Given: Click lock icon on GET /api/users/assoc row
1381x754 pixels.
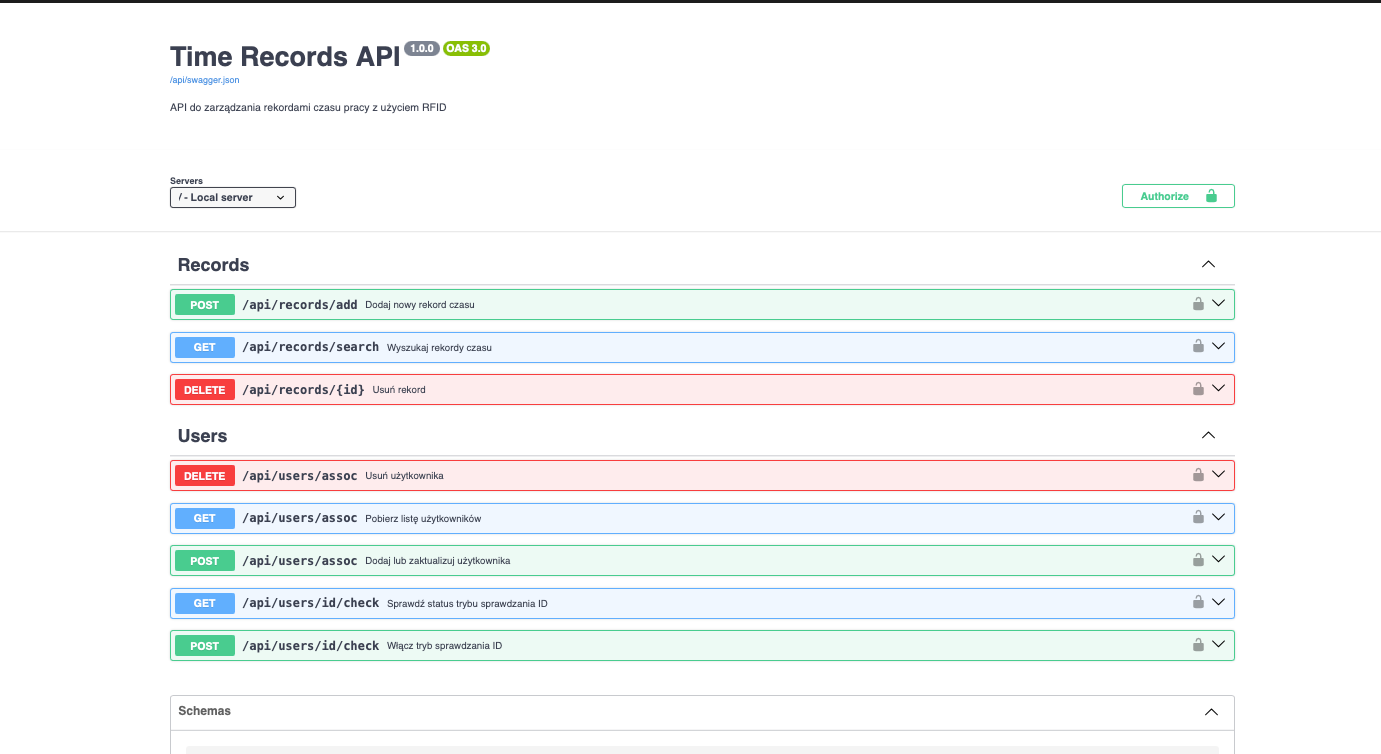Looking at the screenshot, I should click(1197, 517).
